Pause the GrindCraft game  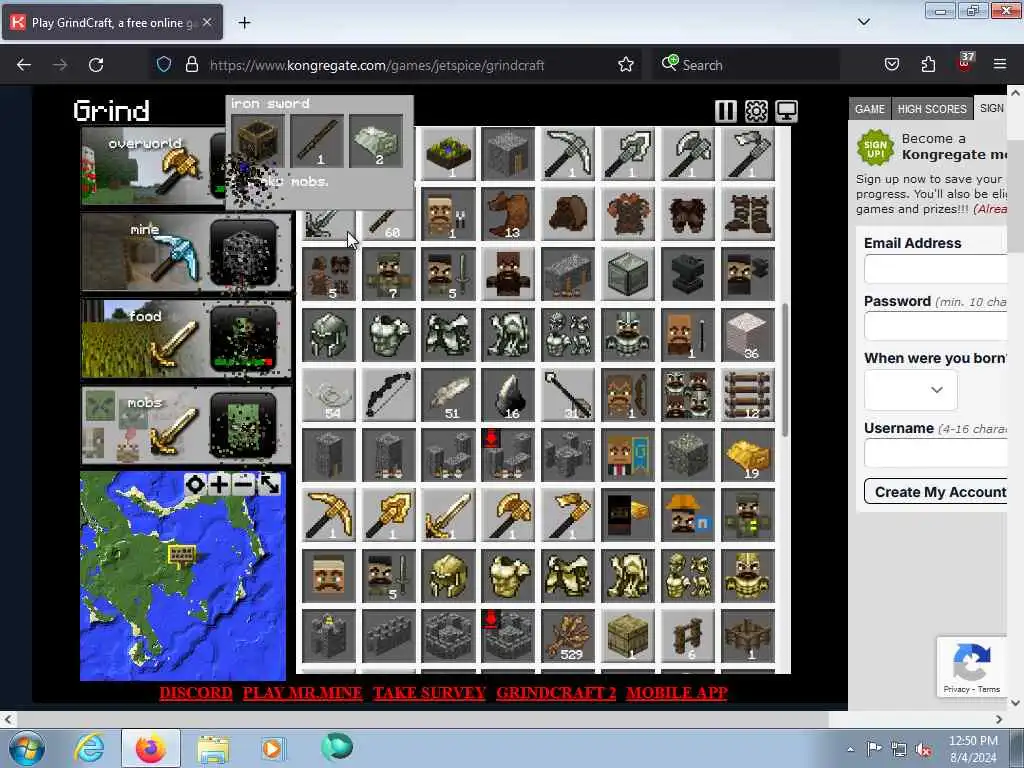pyautogui.click(x=726, y=111)
